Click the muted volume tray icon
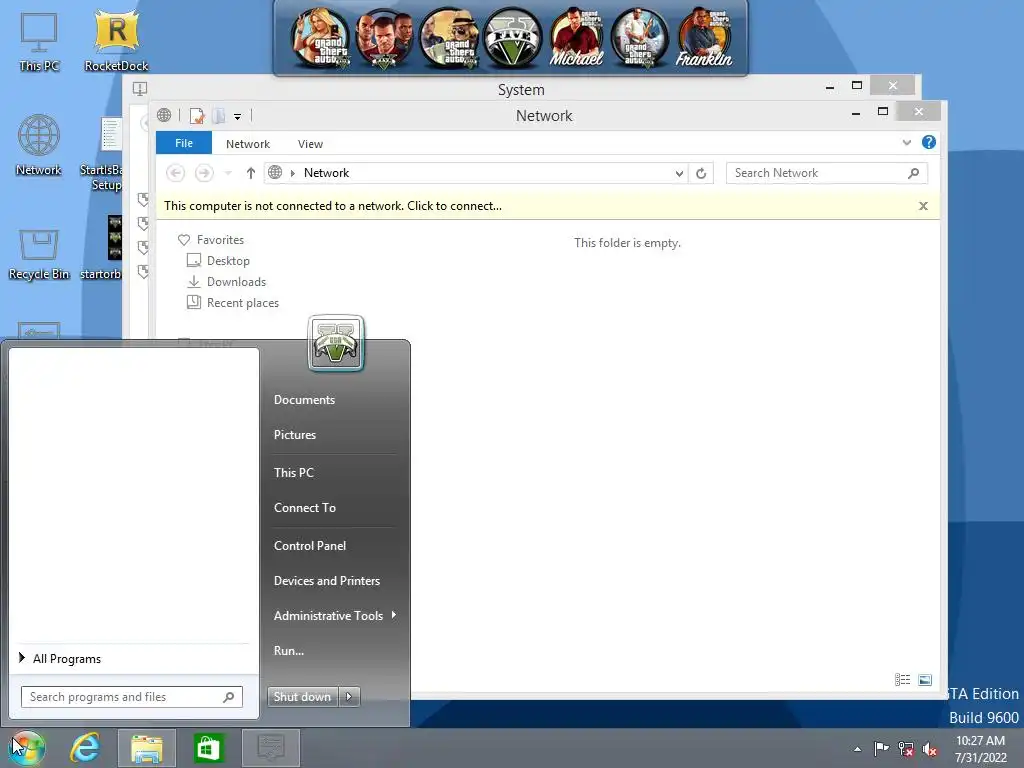The width and height of the screenshot is (1024, 768). point(930,749)
